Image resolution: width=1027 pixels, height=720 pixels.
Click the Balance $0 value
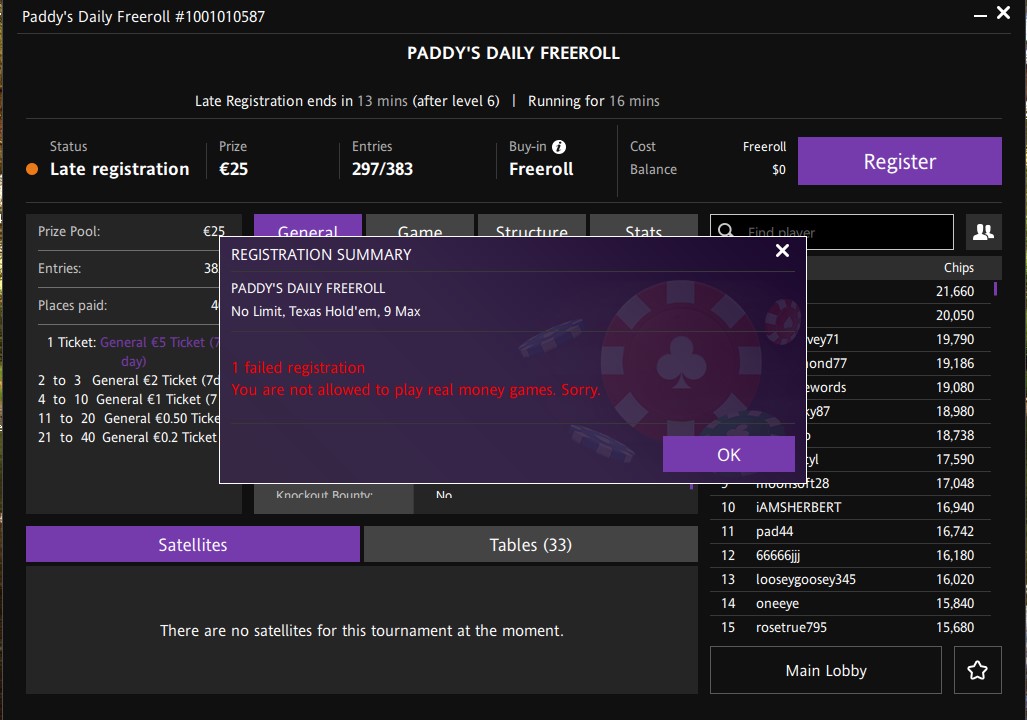(778, 170)
